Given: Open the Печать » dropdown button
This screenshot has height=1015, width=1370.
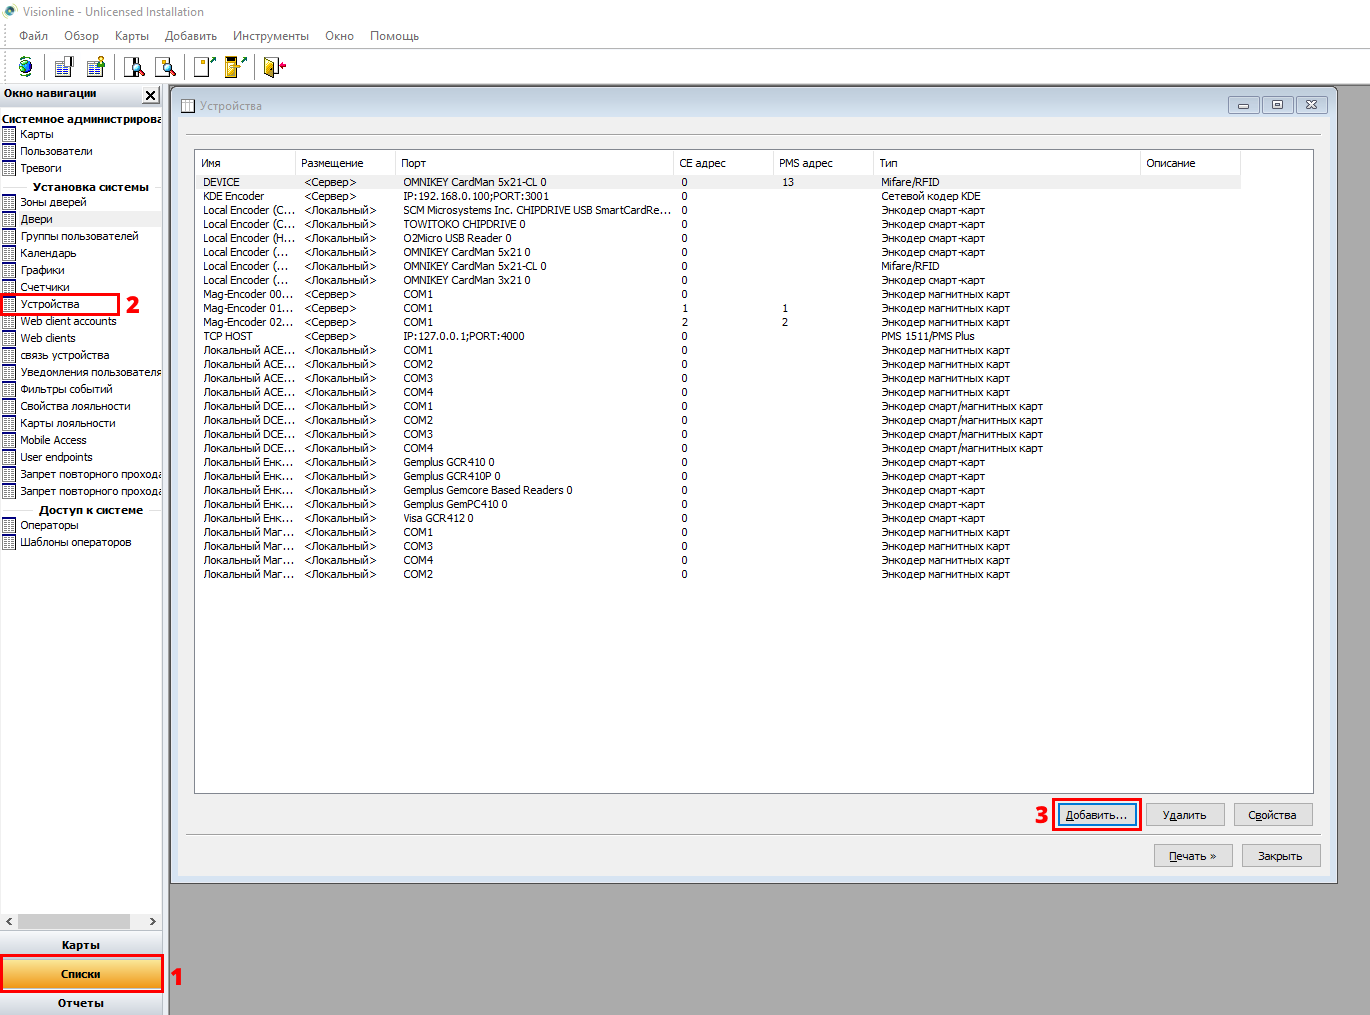Looking at the screenshot, I should click(1192, 856).
